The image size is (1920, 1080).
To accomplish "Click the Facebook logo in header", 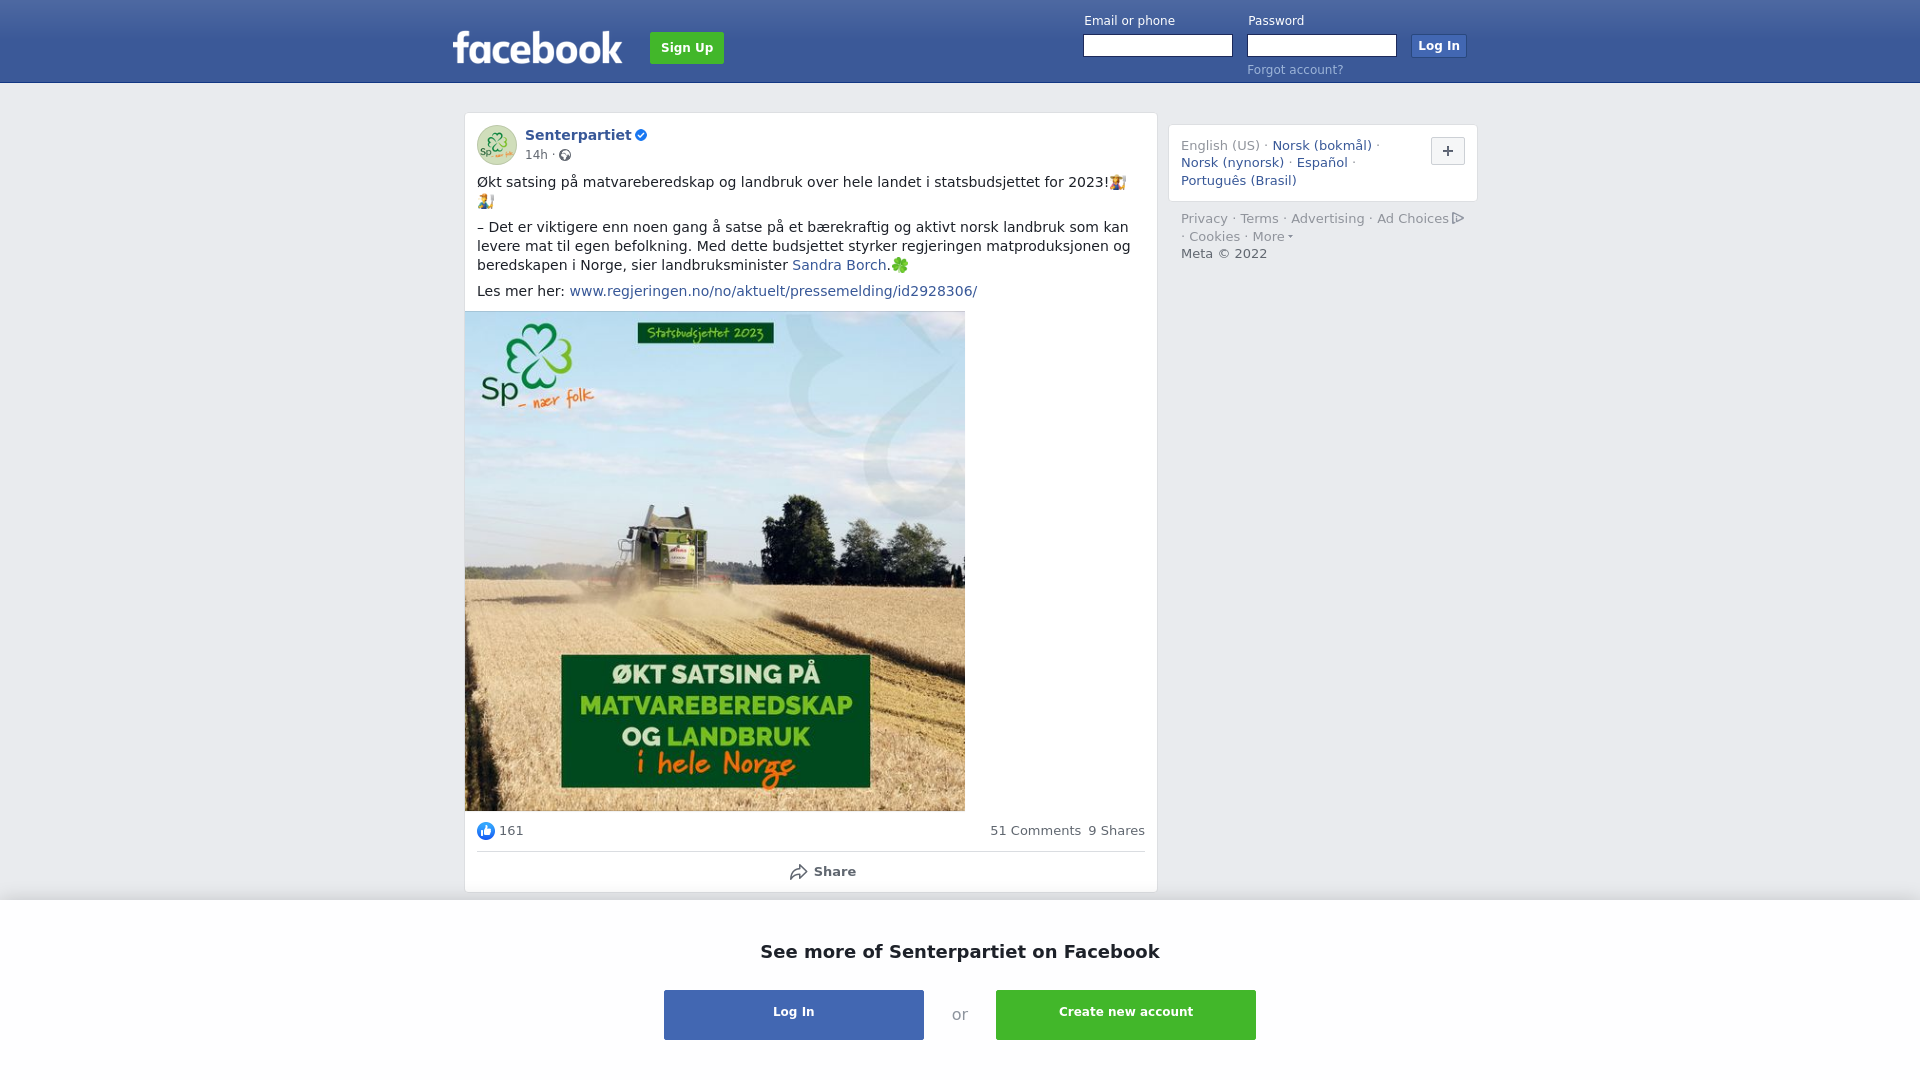I will point(537,47).
